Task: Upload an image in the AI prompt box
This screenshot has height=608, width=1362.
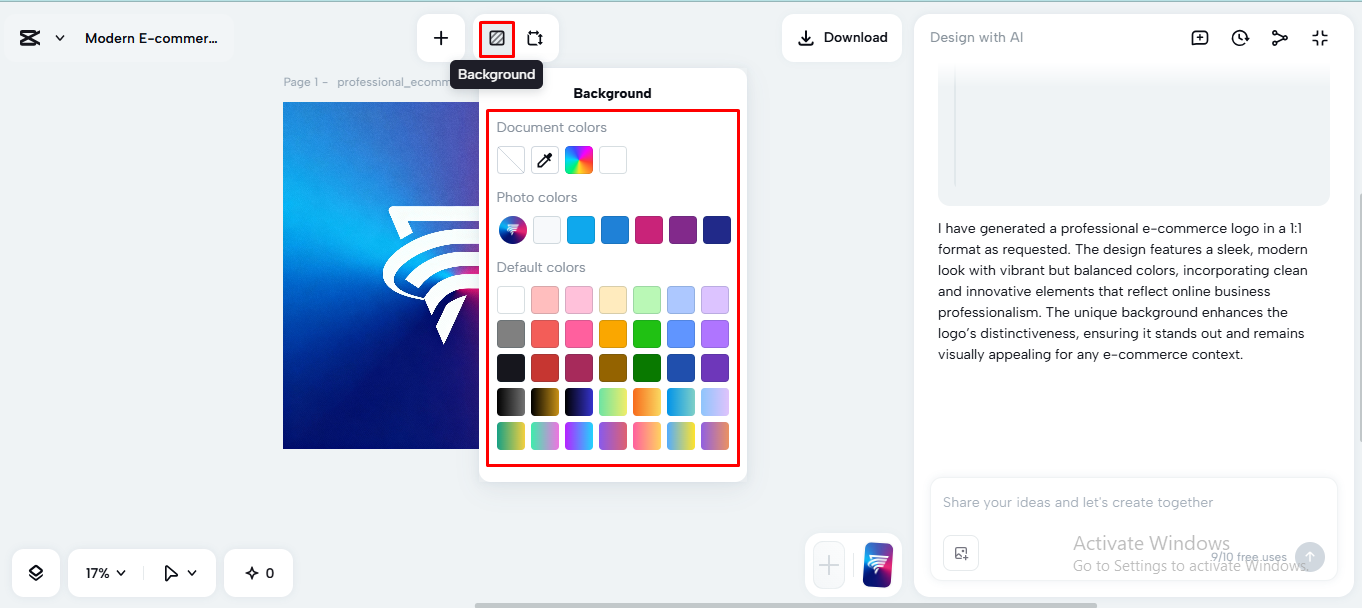Action: point(961,553)
